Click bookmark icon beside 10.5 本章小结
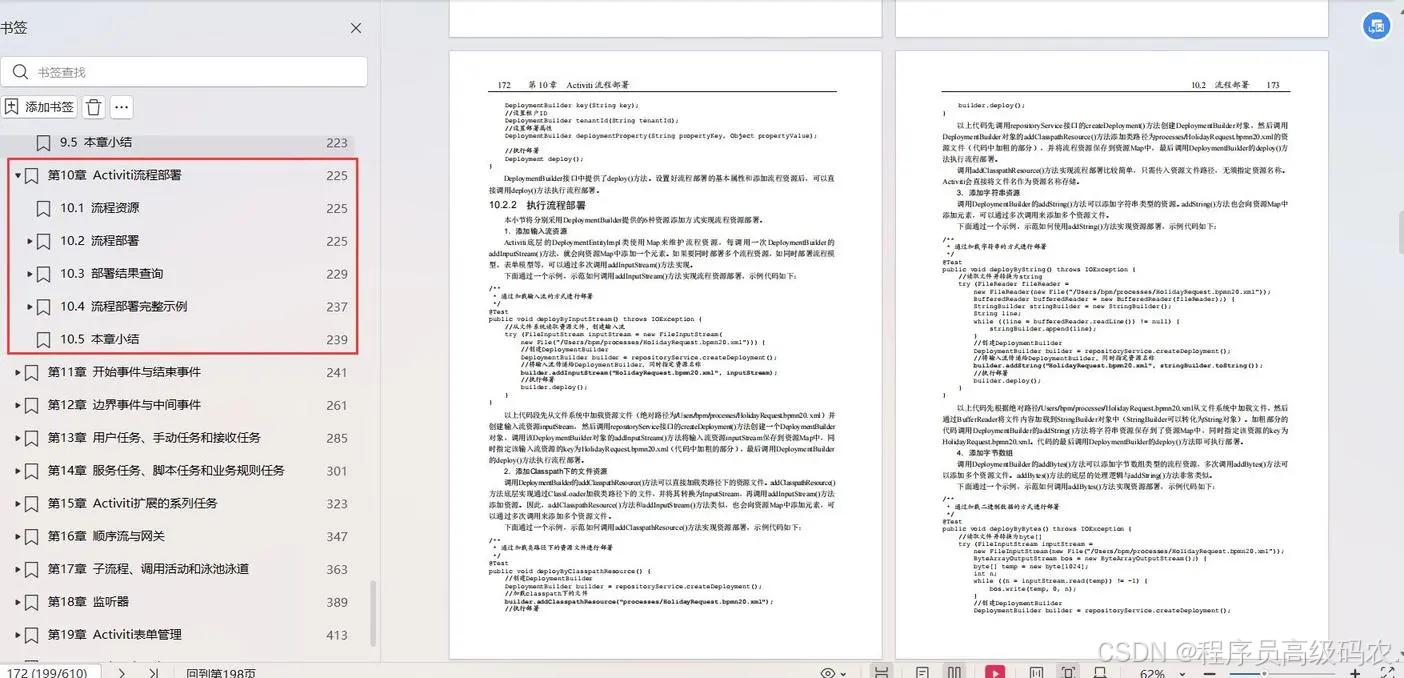This screenshot has height=678, width=1404. (x=43, y=339)
